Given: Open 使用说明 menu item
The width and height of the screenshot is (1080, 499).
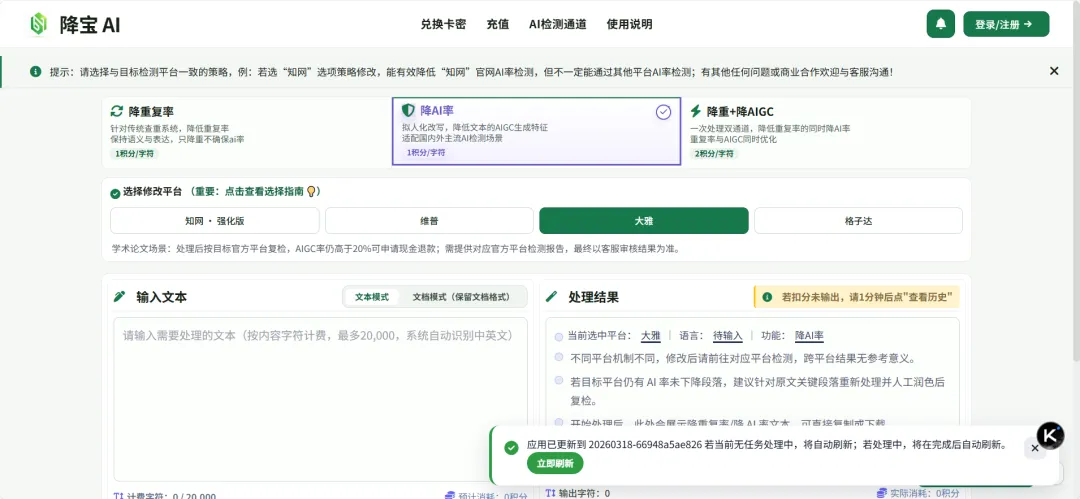Looking at the screenshot, I should pos(630,24).
